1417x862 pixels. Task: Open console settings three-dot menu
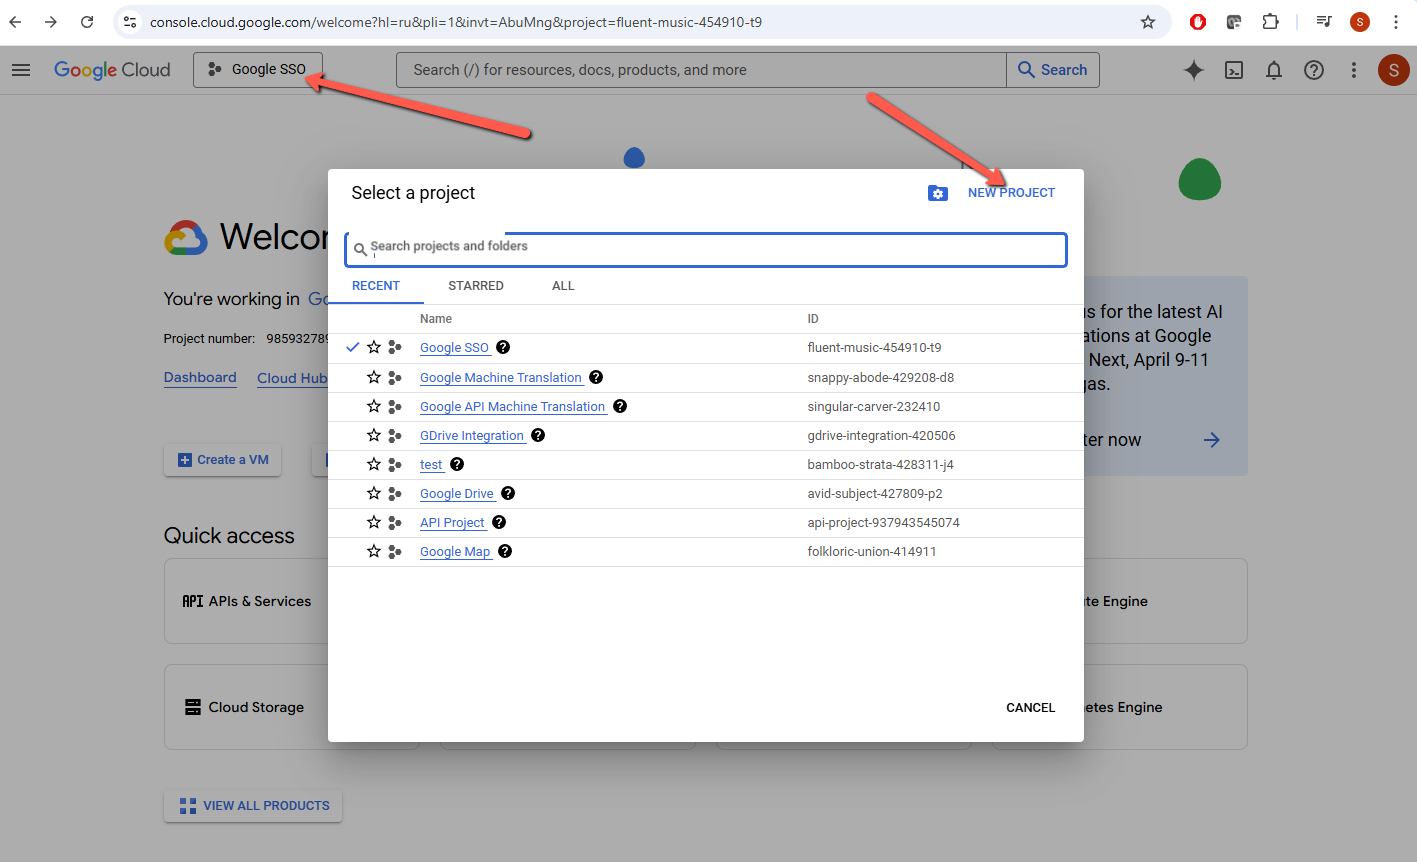(1354, 70)
